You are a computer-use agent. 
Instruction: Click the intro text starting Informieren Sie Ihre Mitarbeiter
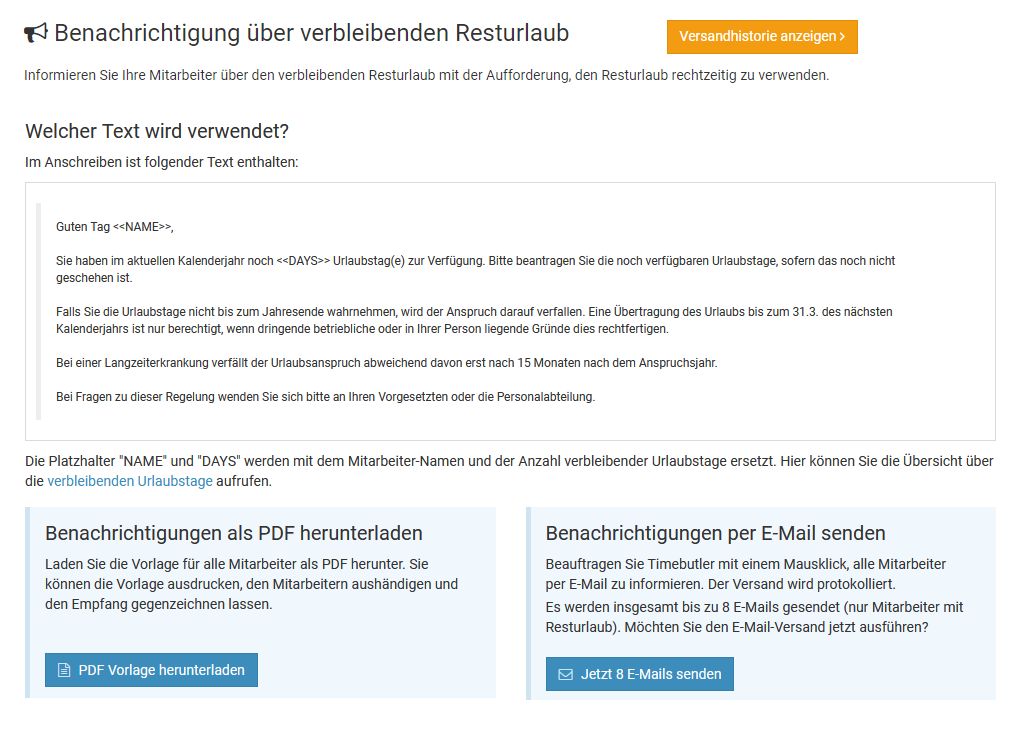point(427,75)
